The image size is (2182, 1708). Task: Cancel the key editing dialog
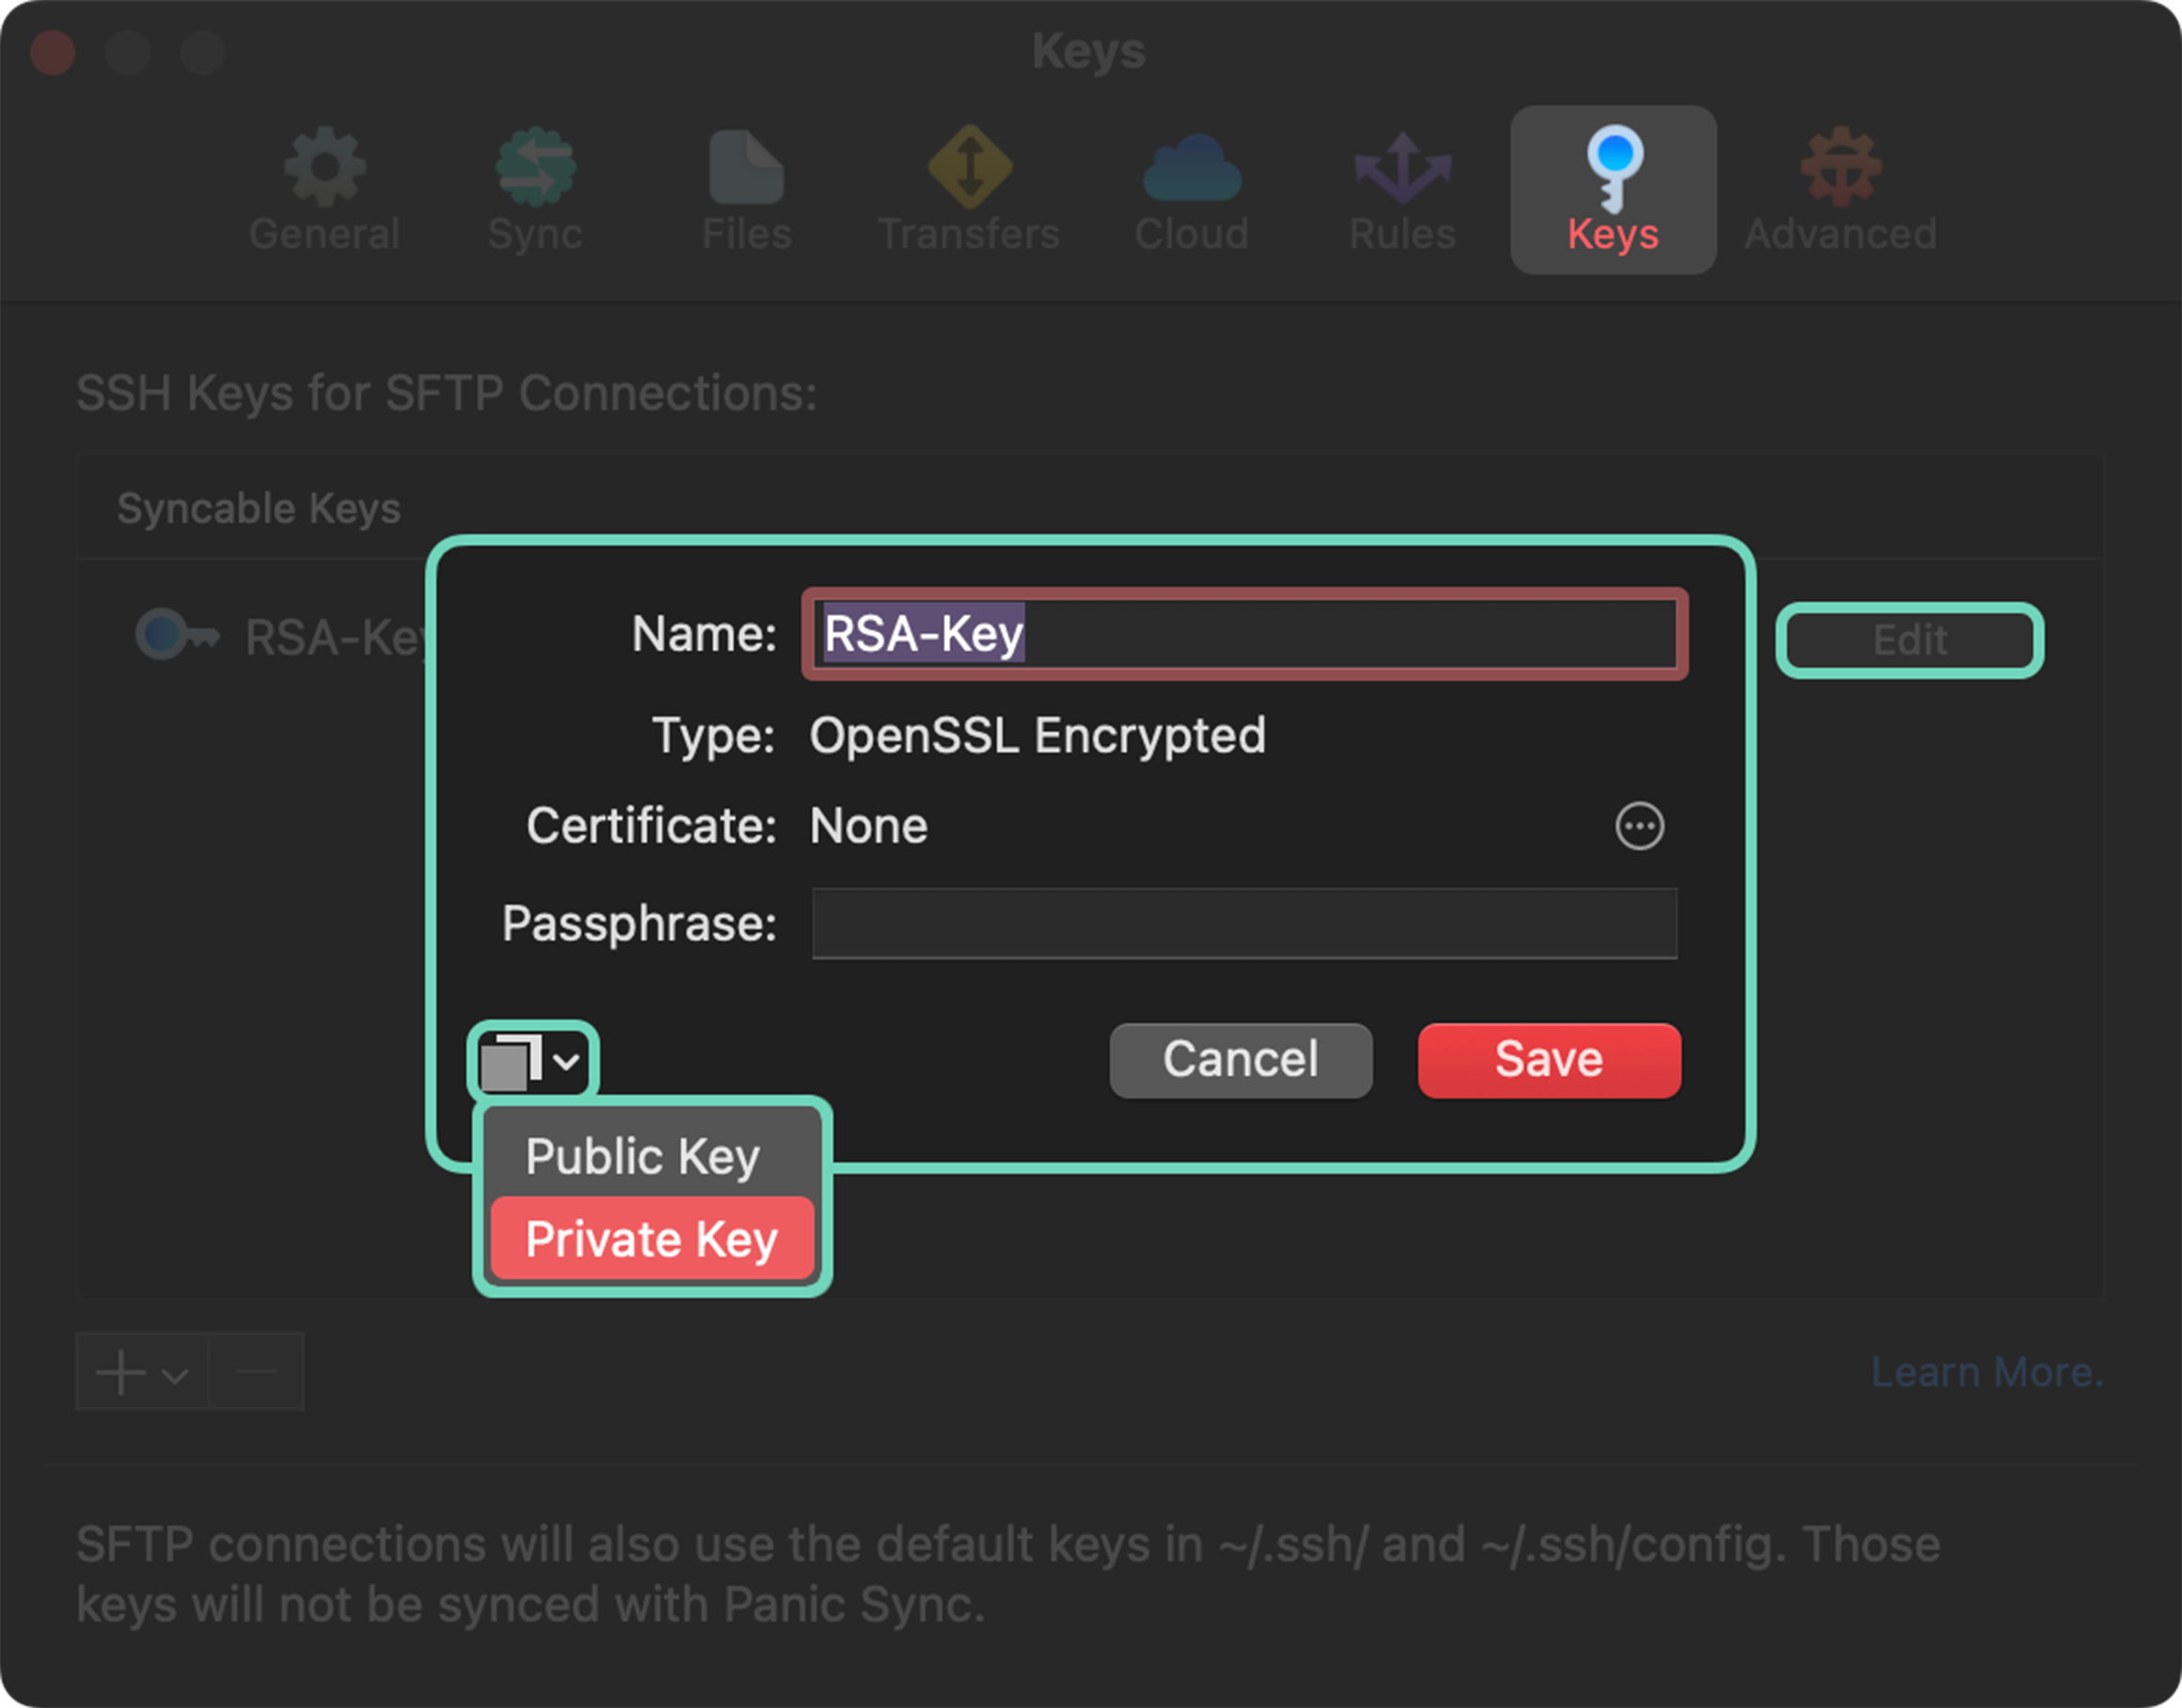(1240, 1060)
